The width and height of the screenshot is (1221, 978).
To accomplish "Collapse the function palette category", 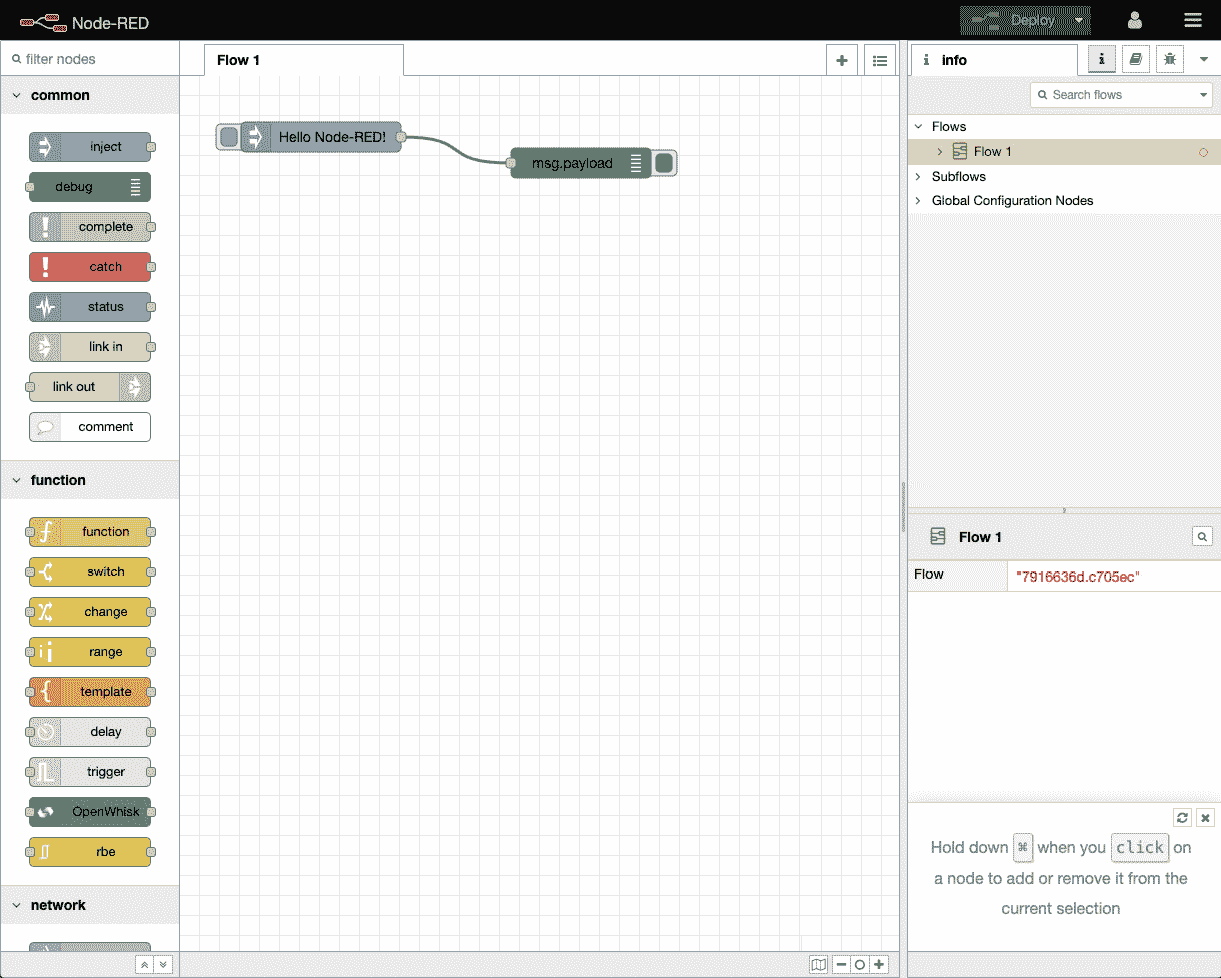I will point(90,480).
